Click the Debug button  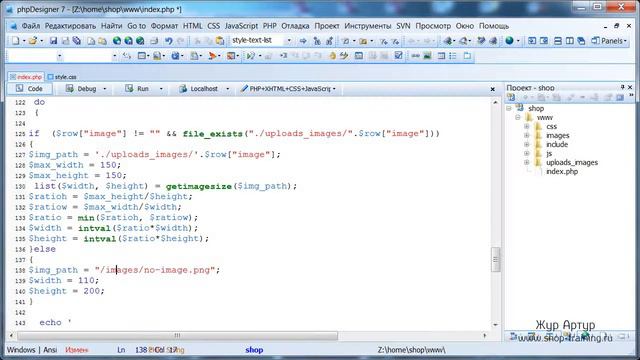tap(81, 89)
